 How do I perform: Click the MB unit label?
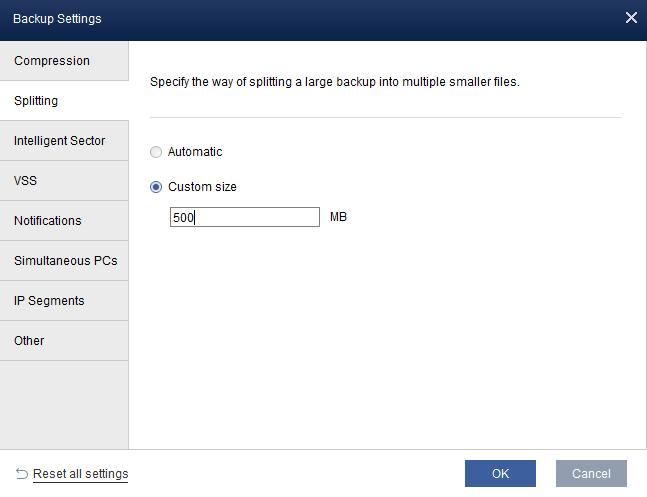tap(338, 217)
